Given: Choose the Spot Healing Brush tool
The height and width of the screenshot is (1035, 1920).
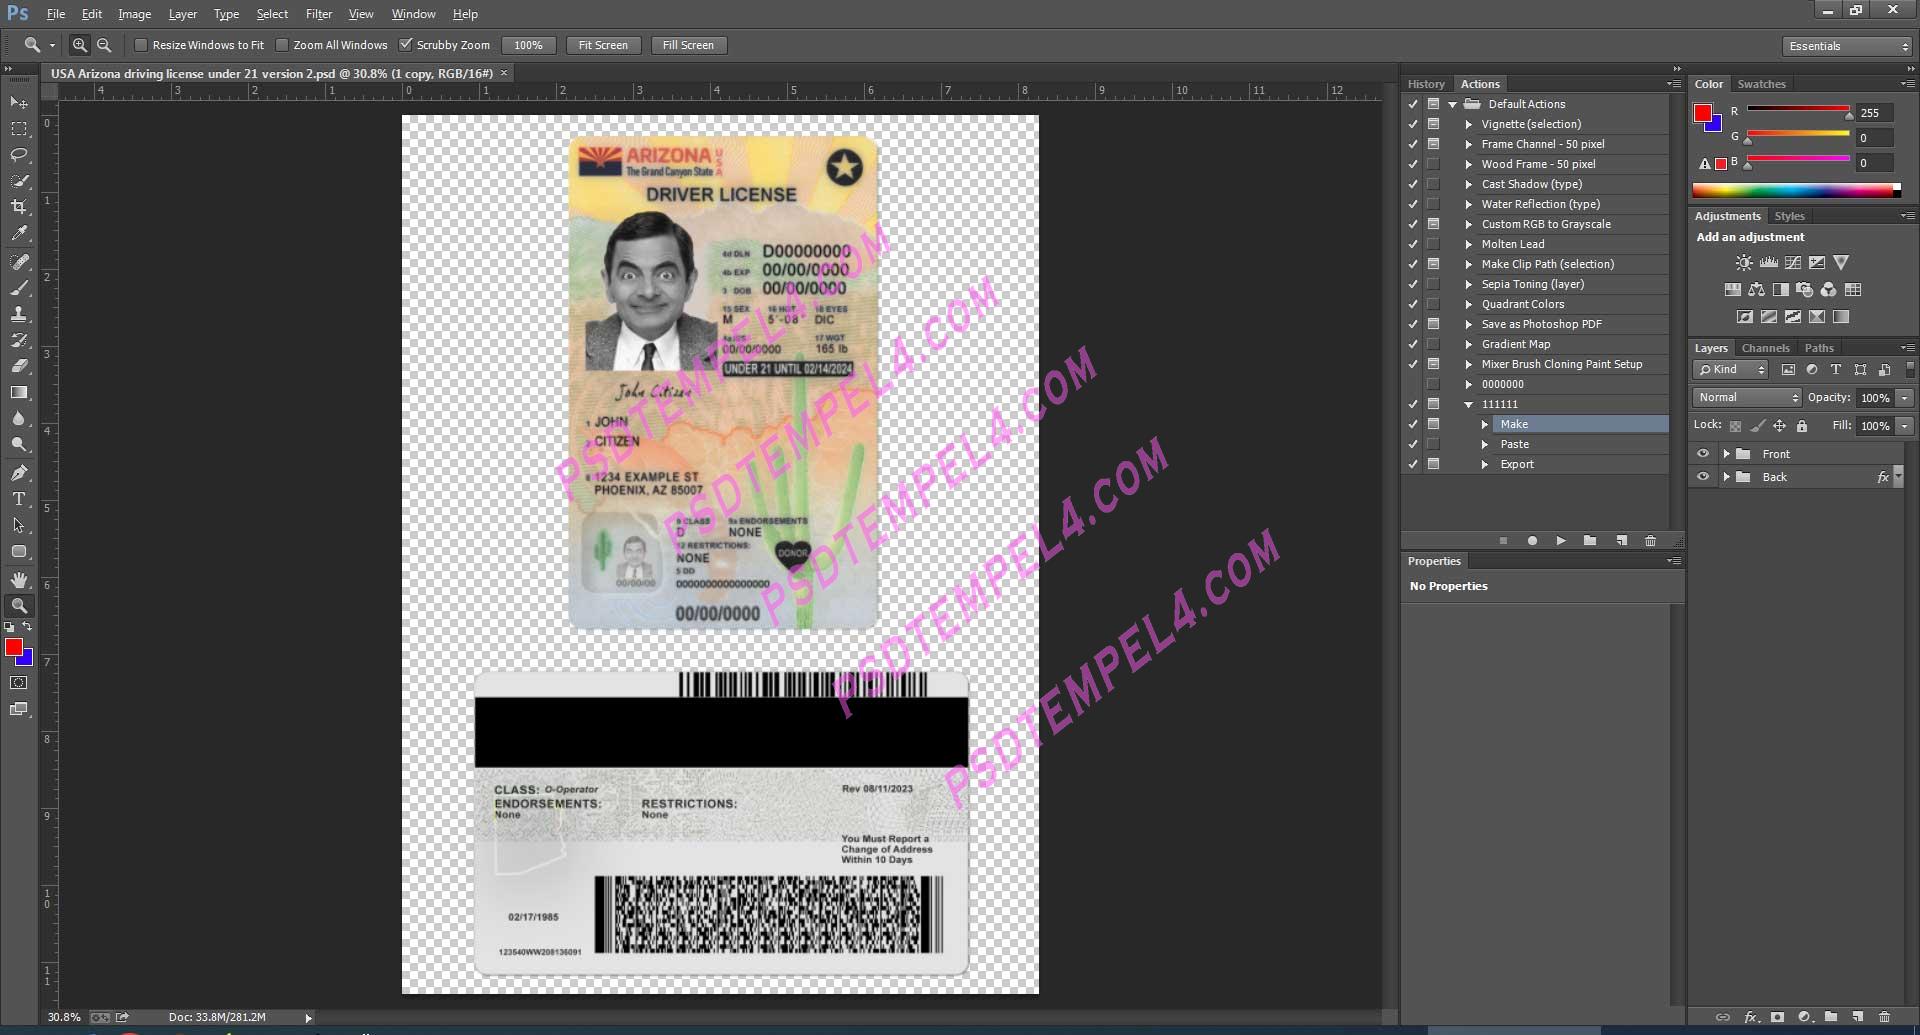Looking at the screenshot, I should pyautogui.click(x=19, y=262).
